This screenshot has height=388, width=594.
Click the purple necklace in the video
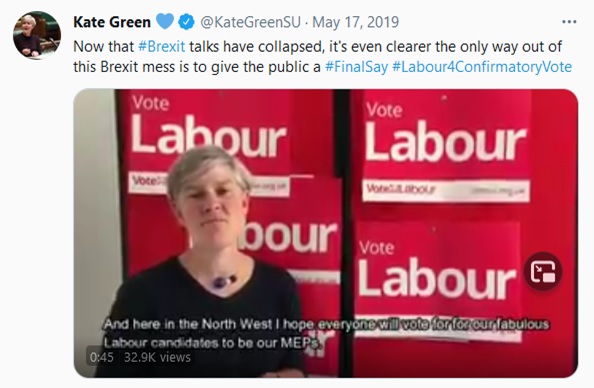pyautogui.click(x=224, y=281)
